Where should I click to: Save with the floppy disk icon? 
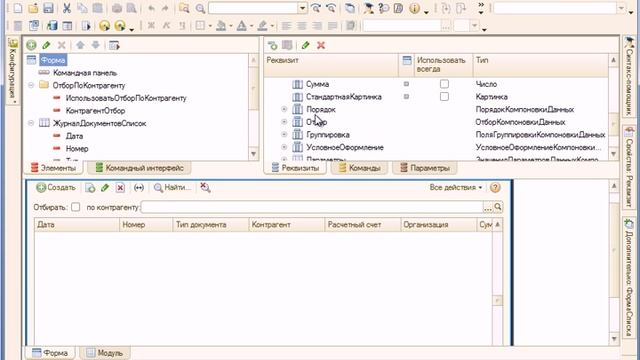point(48,8)
